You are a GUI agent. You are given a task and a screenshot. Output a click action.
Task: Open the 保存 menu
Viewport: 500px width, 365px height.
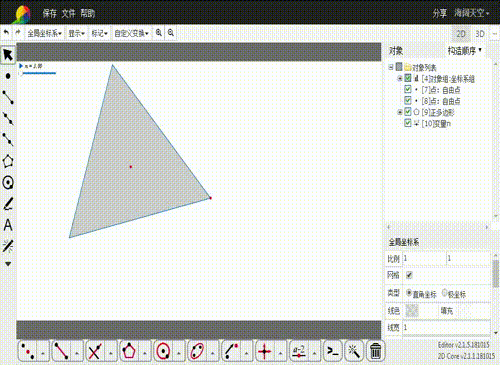tap(50, 13)
